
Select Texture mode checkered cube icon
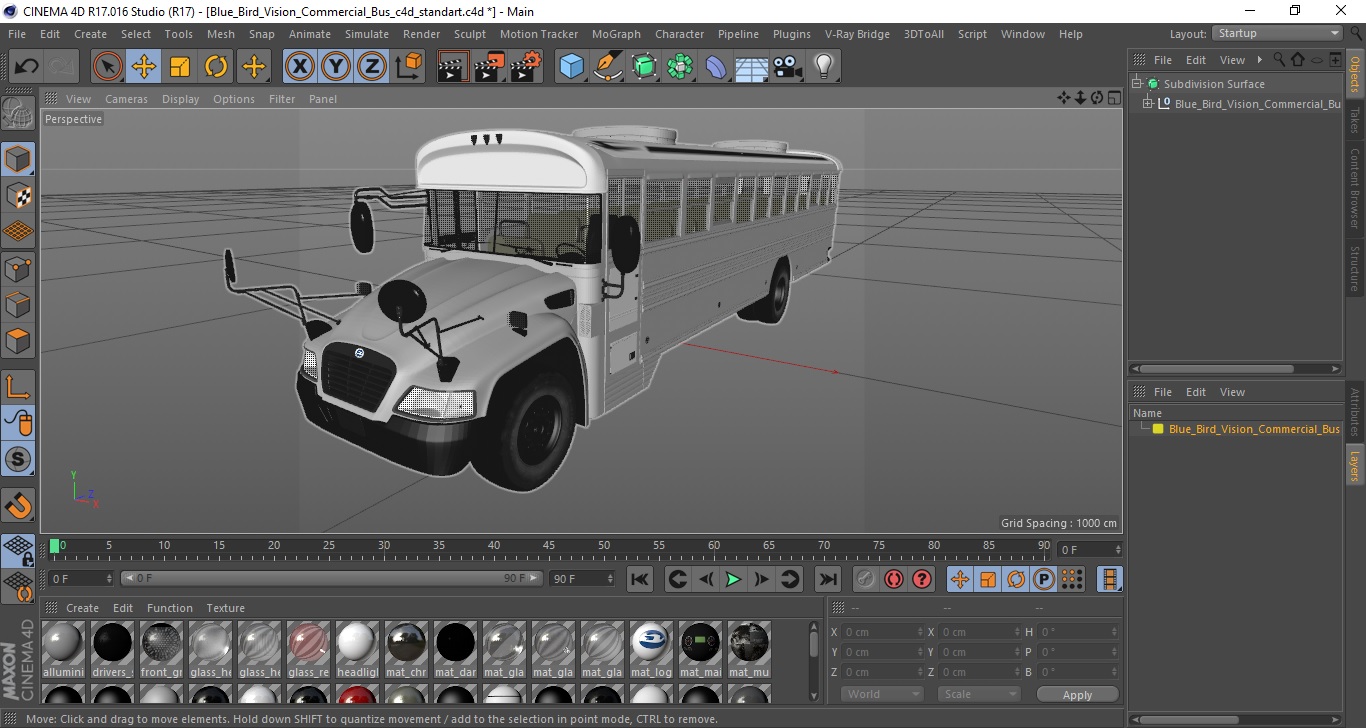tap(18, 195)
